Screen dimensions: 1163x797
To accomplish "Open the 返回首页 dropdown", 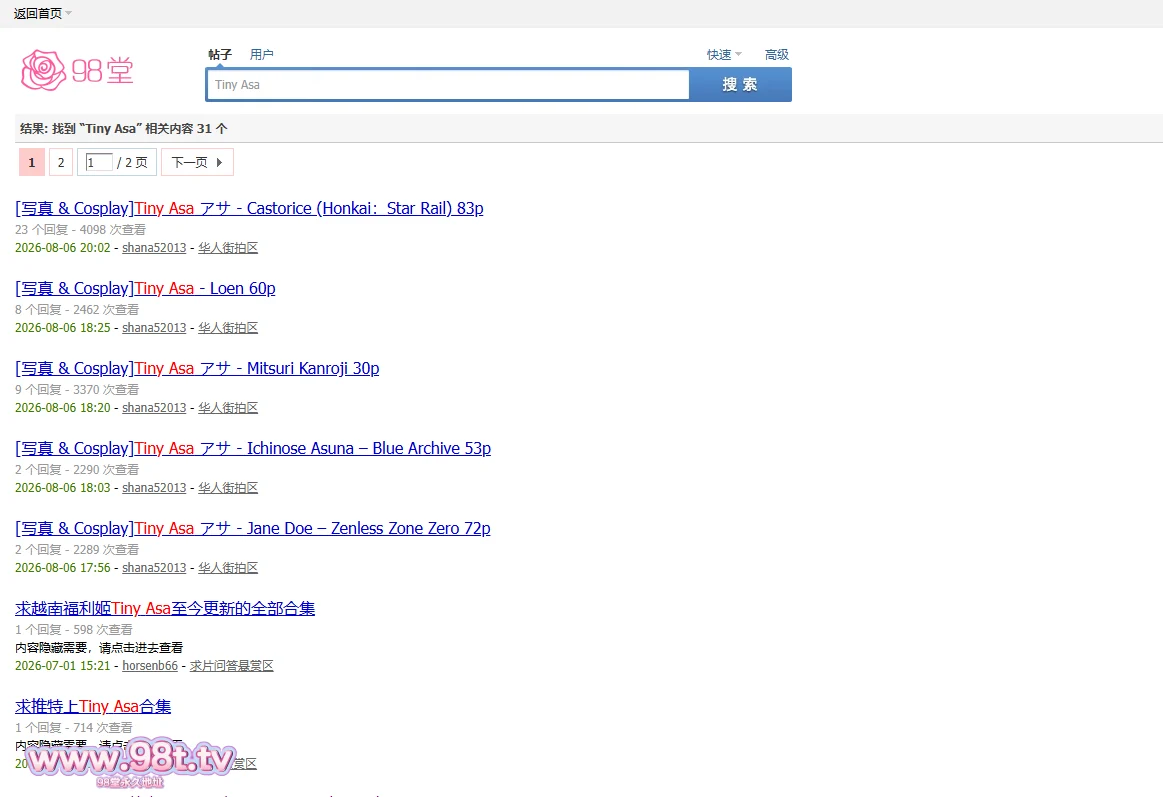I will click(42, 13).
